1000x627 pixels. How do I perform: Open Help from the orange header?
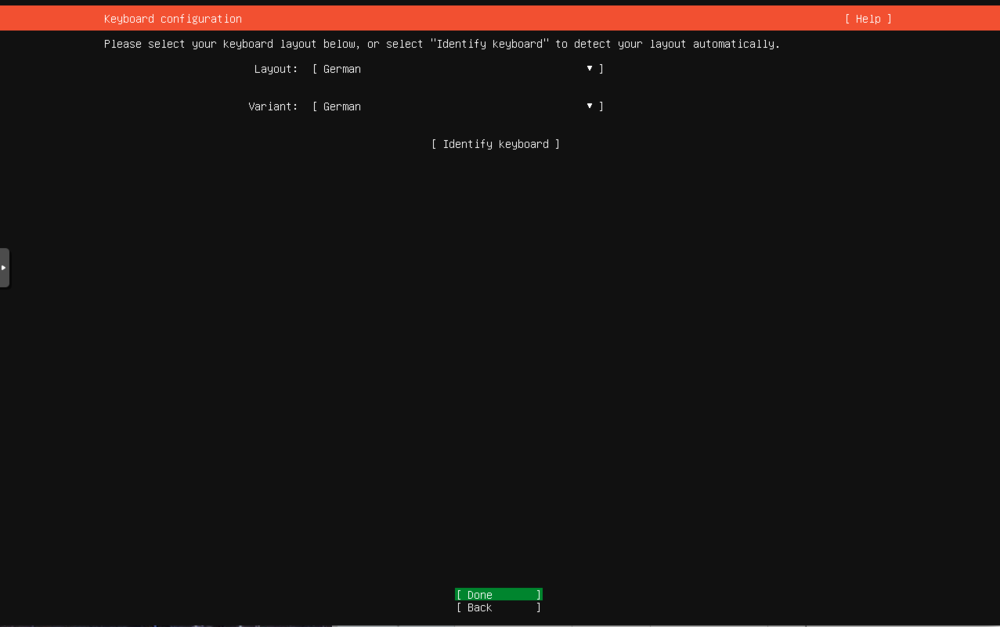(866, 18)
